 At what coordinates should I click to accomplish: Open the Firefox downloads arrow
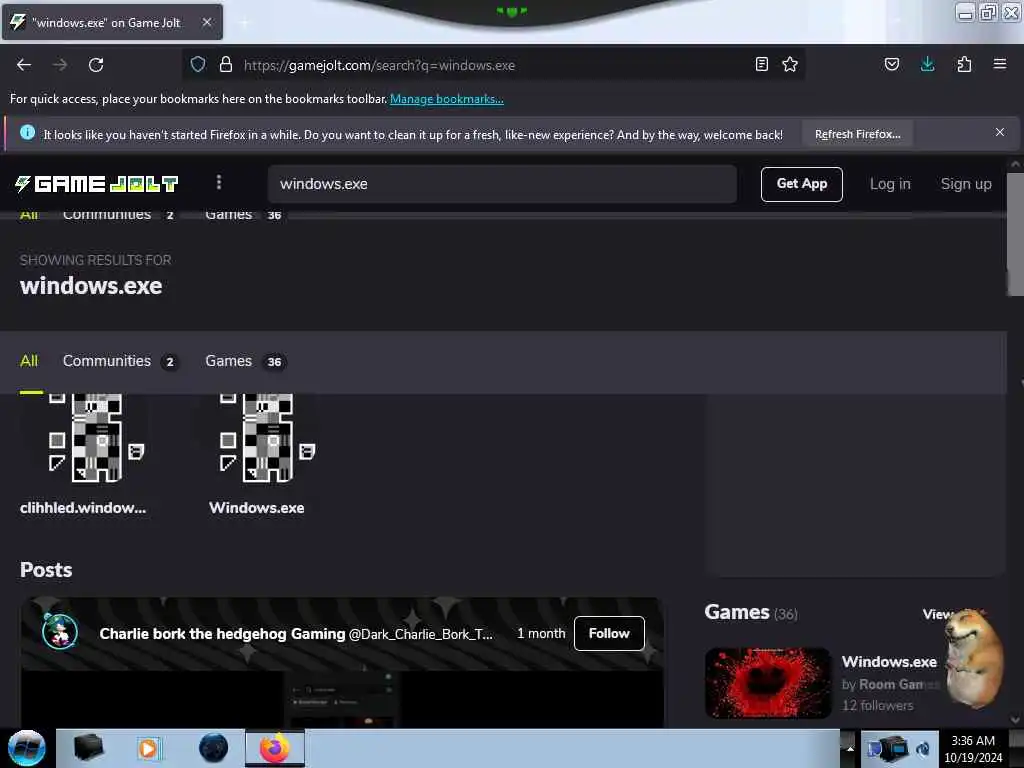coord(927,64)
